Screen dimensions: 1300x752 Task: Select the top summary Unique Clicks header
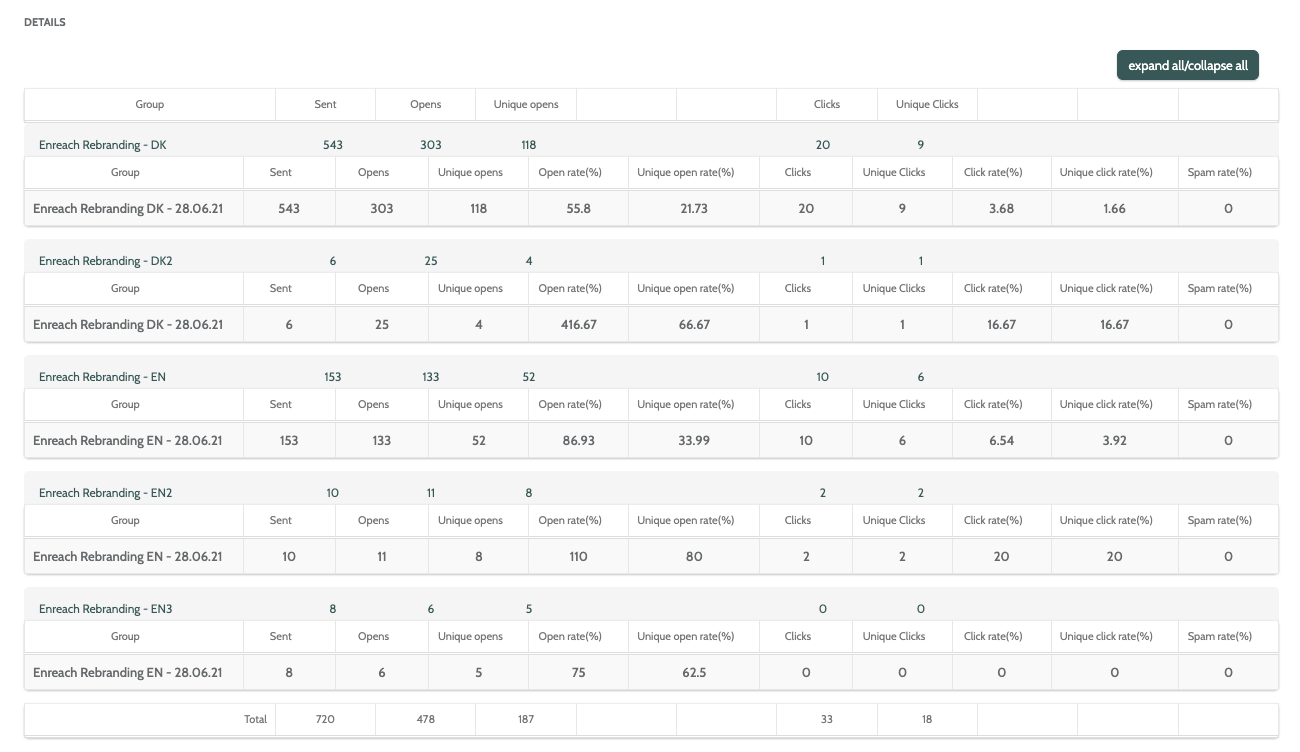click(927, 104)
